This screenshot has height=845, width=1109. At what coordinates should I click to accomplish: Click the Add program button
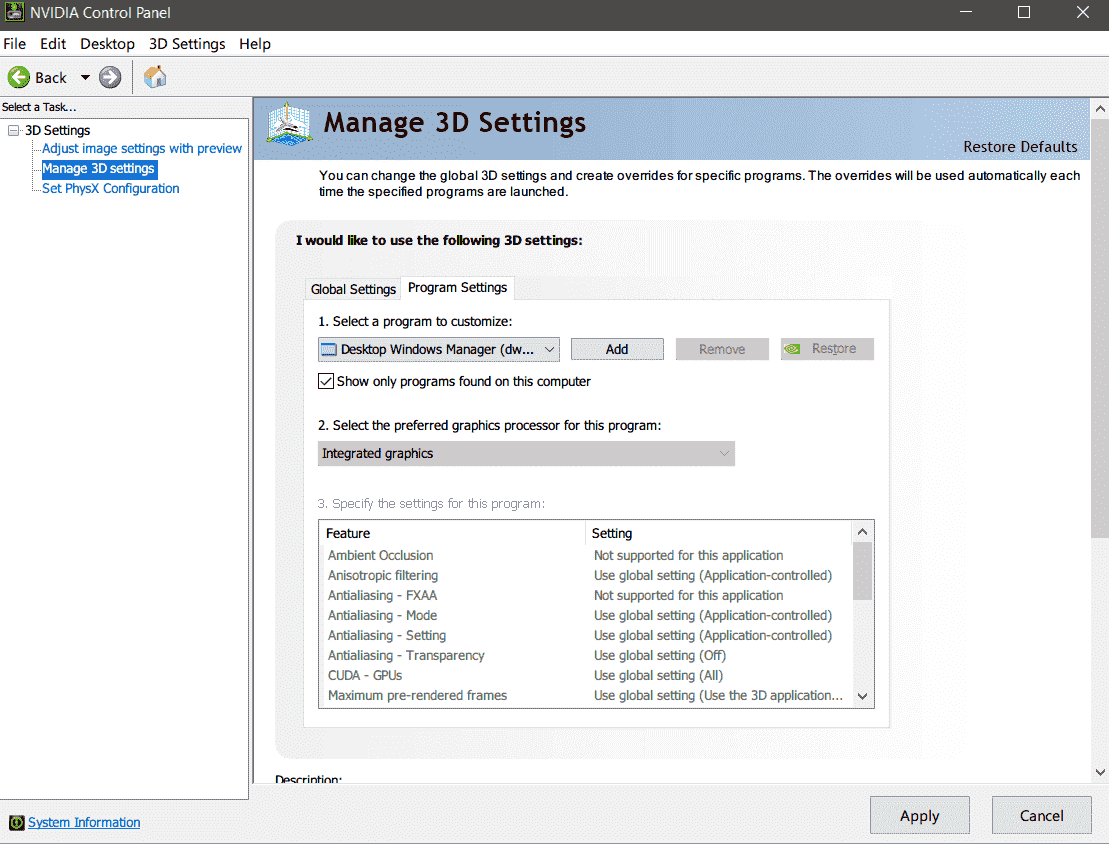[x=617, y=349]
